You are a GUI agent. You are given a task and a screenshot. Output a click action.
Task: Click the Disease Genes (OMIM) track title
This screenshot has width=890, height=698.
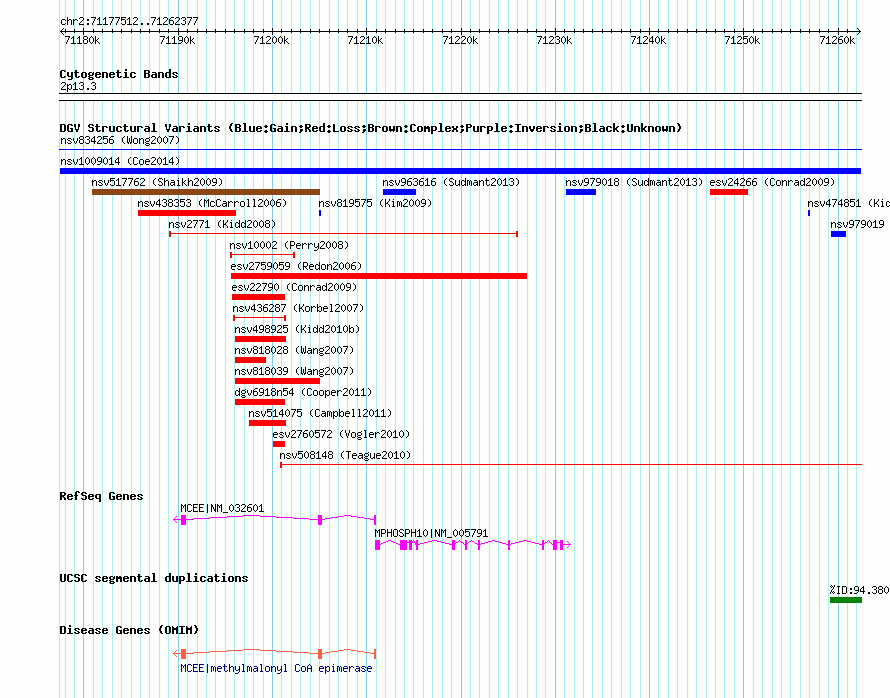[129, 630]
